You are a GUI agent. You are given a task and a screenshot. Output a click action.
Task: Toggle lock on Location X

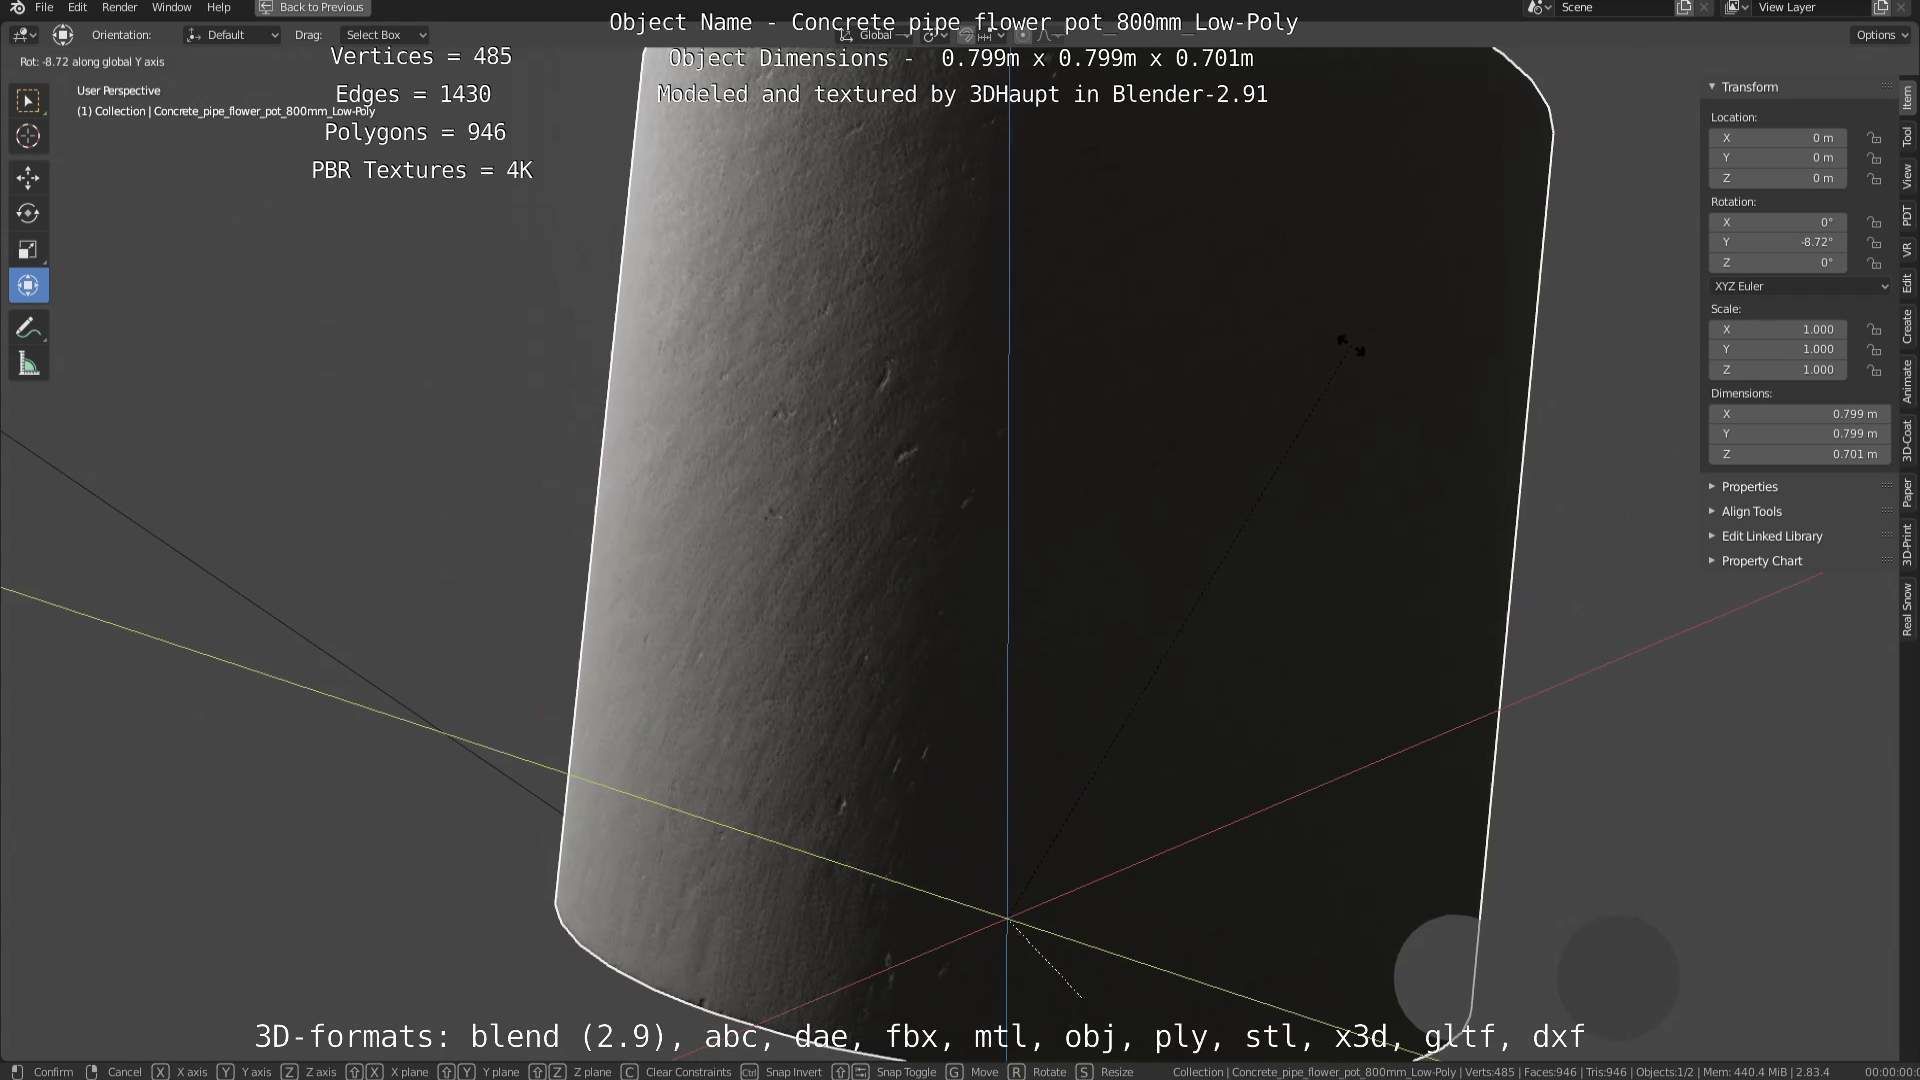1874,138
